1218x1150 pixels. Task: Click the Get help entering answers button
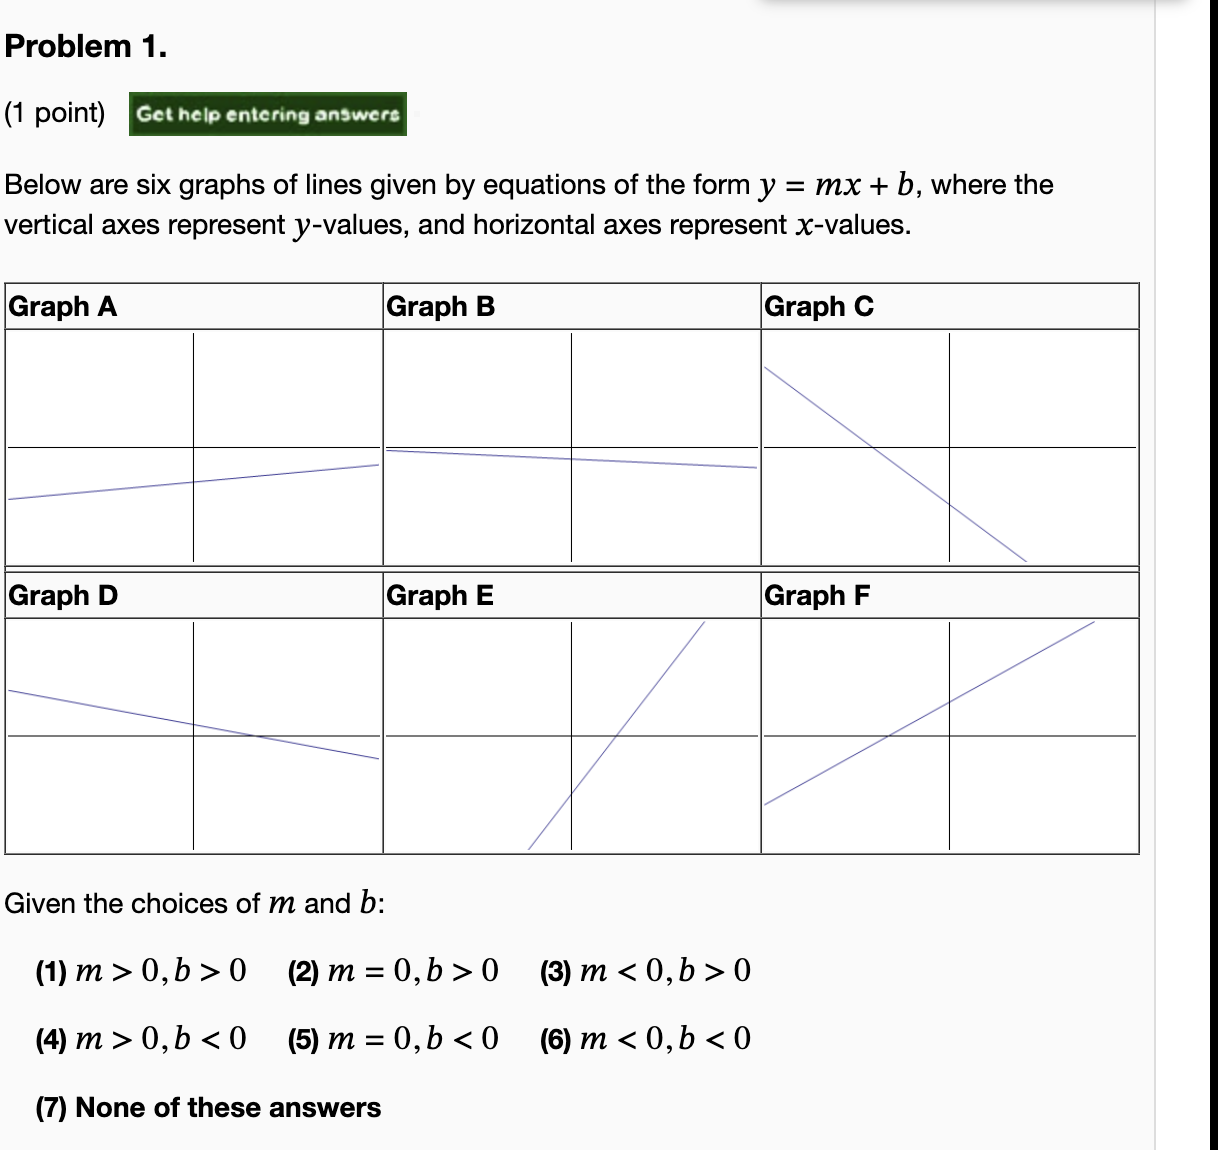coord(267,114)
